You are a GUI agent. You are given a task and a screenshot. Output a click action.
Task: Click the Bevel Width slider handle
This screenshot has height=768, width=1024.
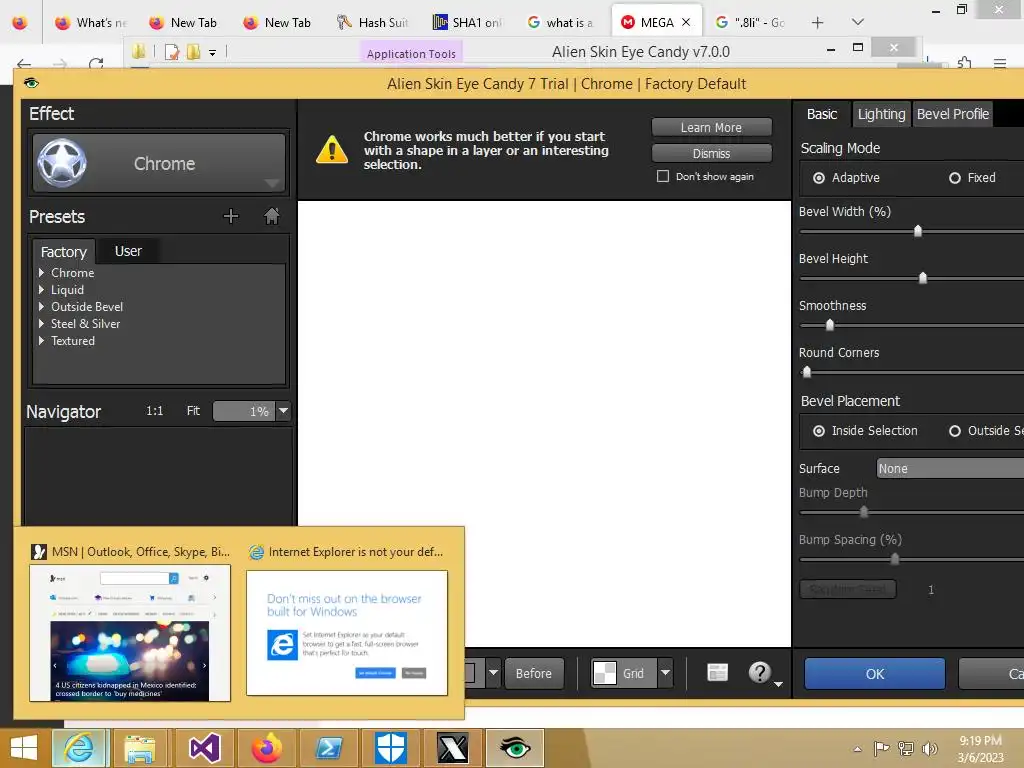918,231
